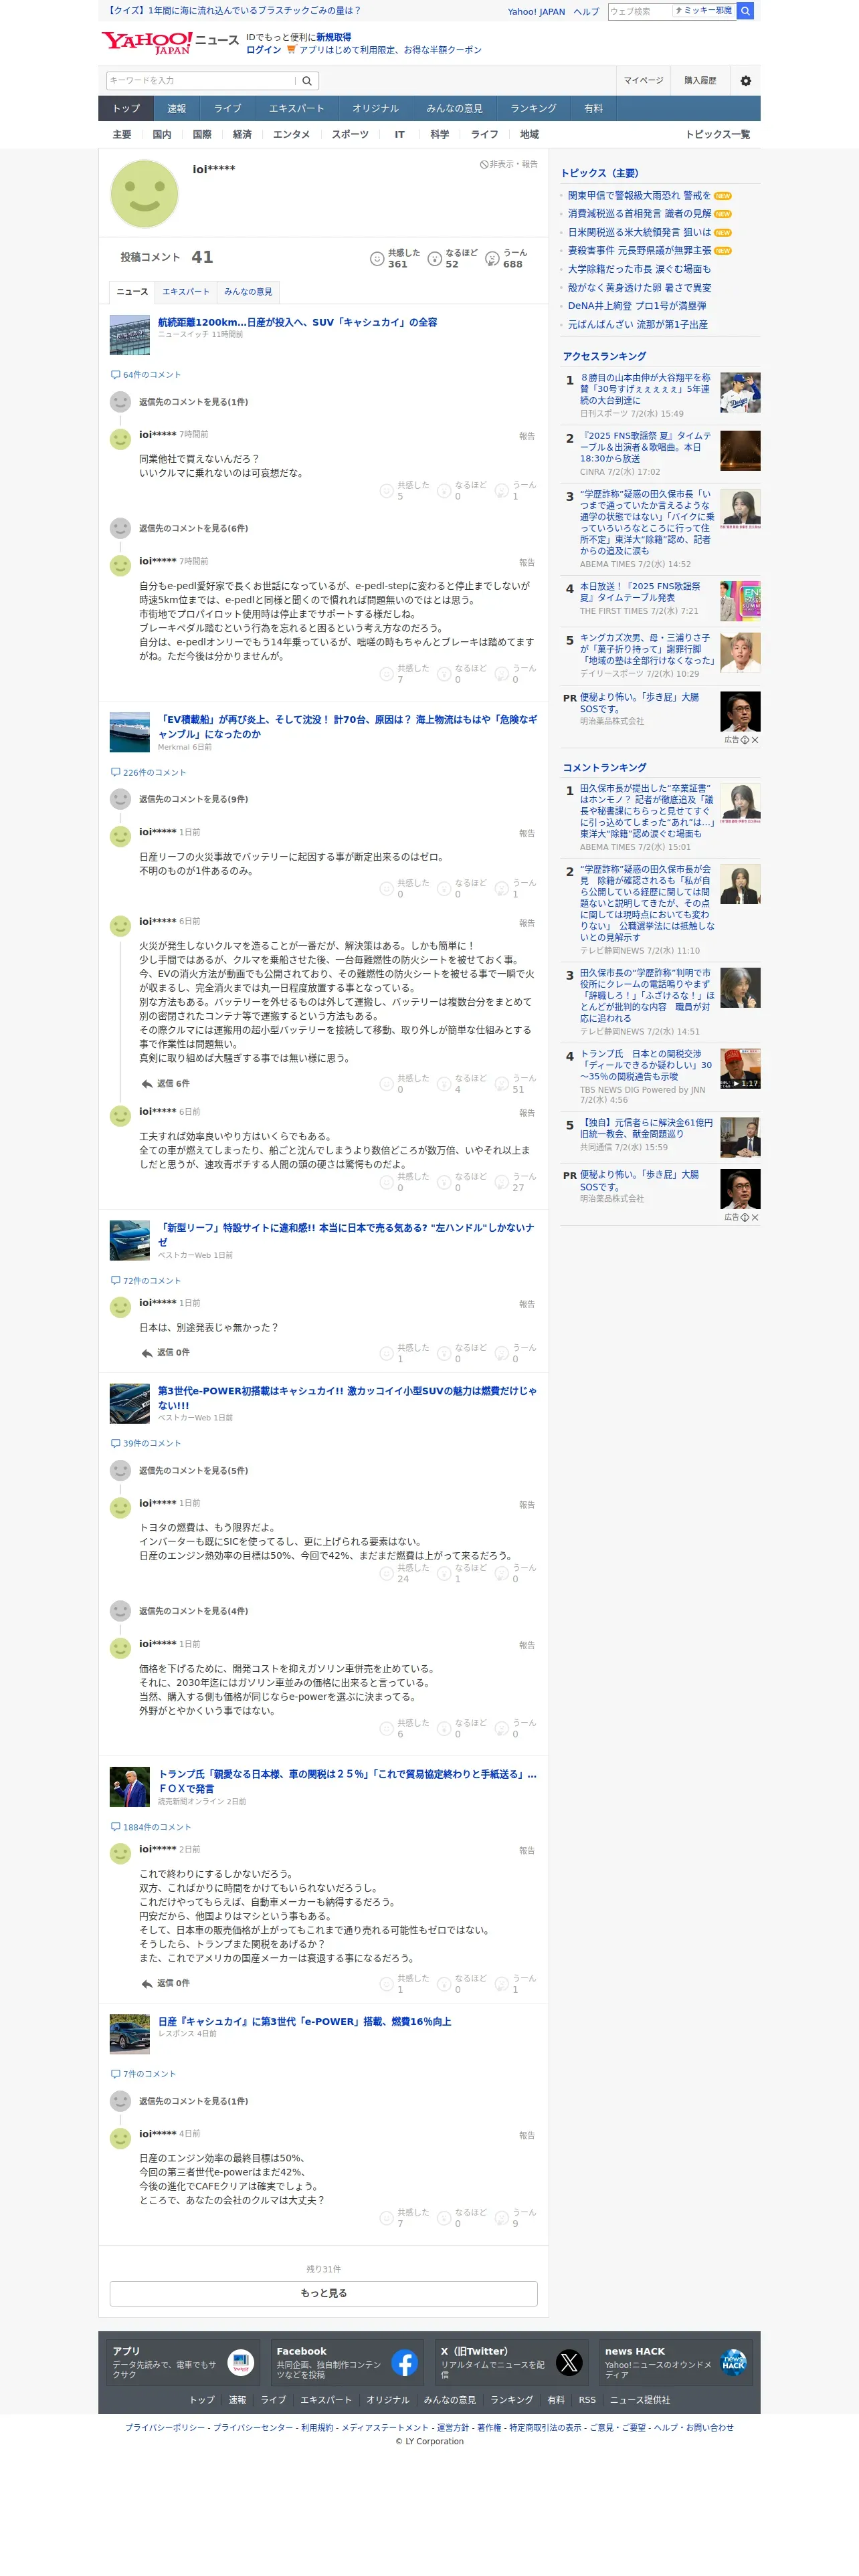Open EV cargo ship article thumbnail
This screenshot has height=2576, width=859.
click(x=129, y=732)
